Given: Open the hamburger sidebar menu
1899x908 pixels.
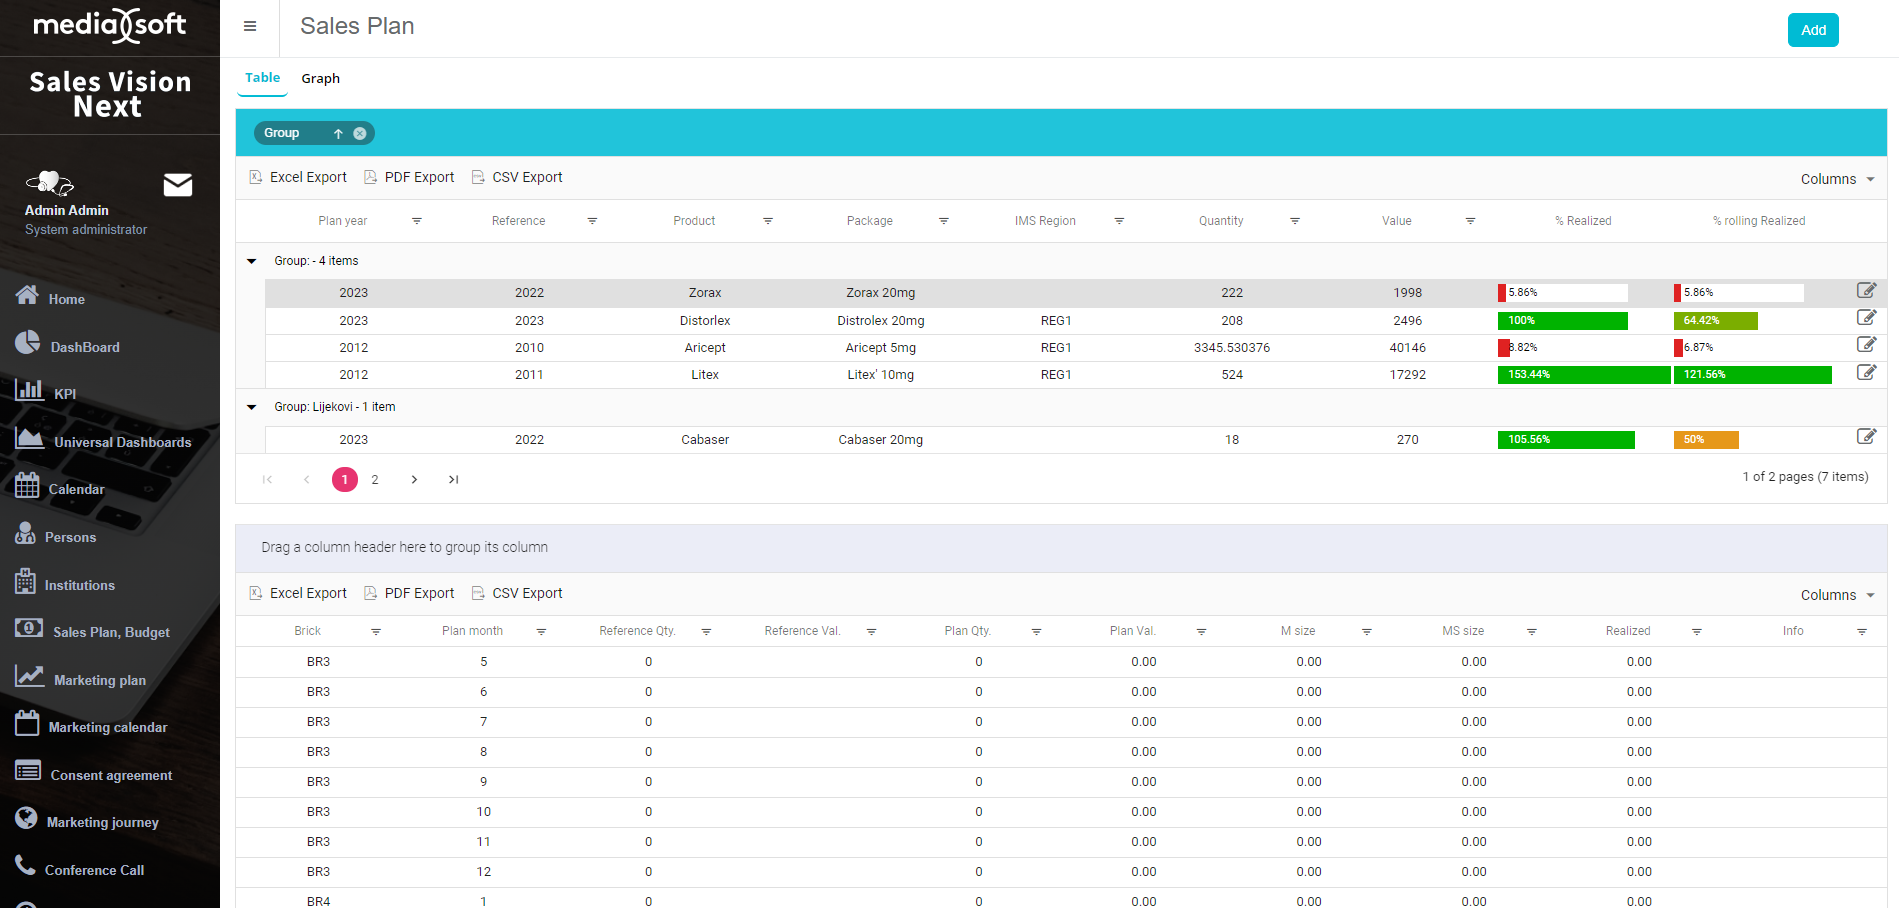Looking at the screenshot, I should [250, 27].
